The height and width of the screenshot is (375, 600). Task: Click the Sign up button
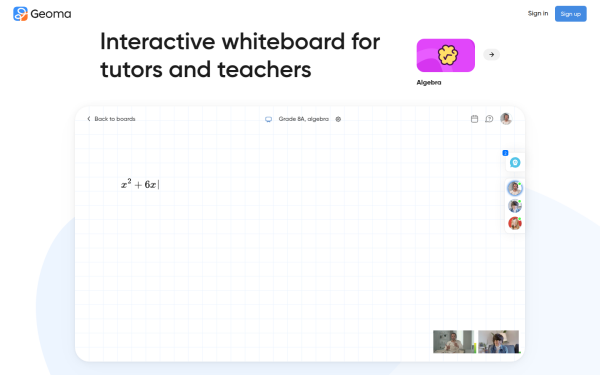[571, 14]
